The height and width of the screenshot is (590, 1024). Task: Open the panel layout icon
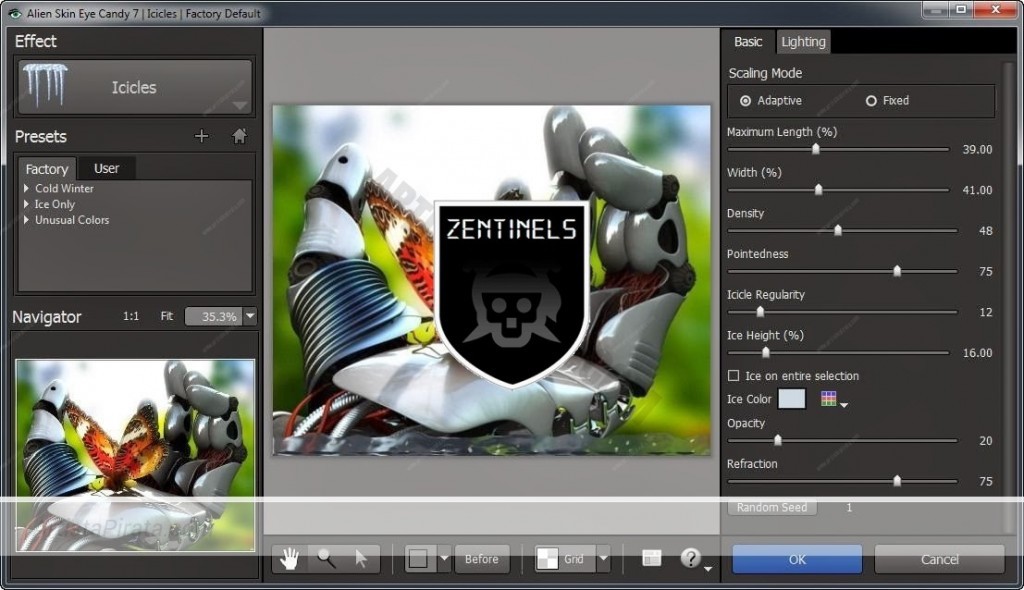click(x=651, y=558)
